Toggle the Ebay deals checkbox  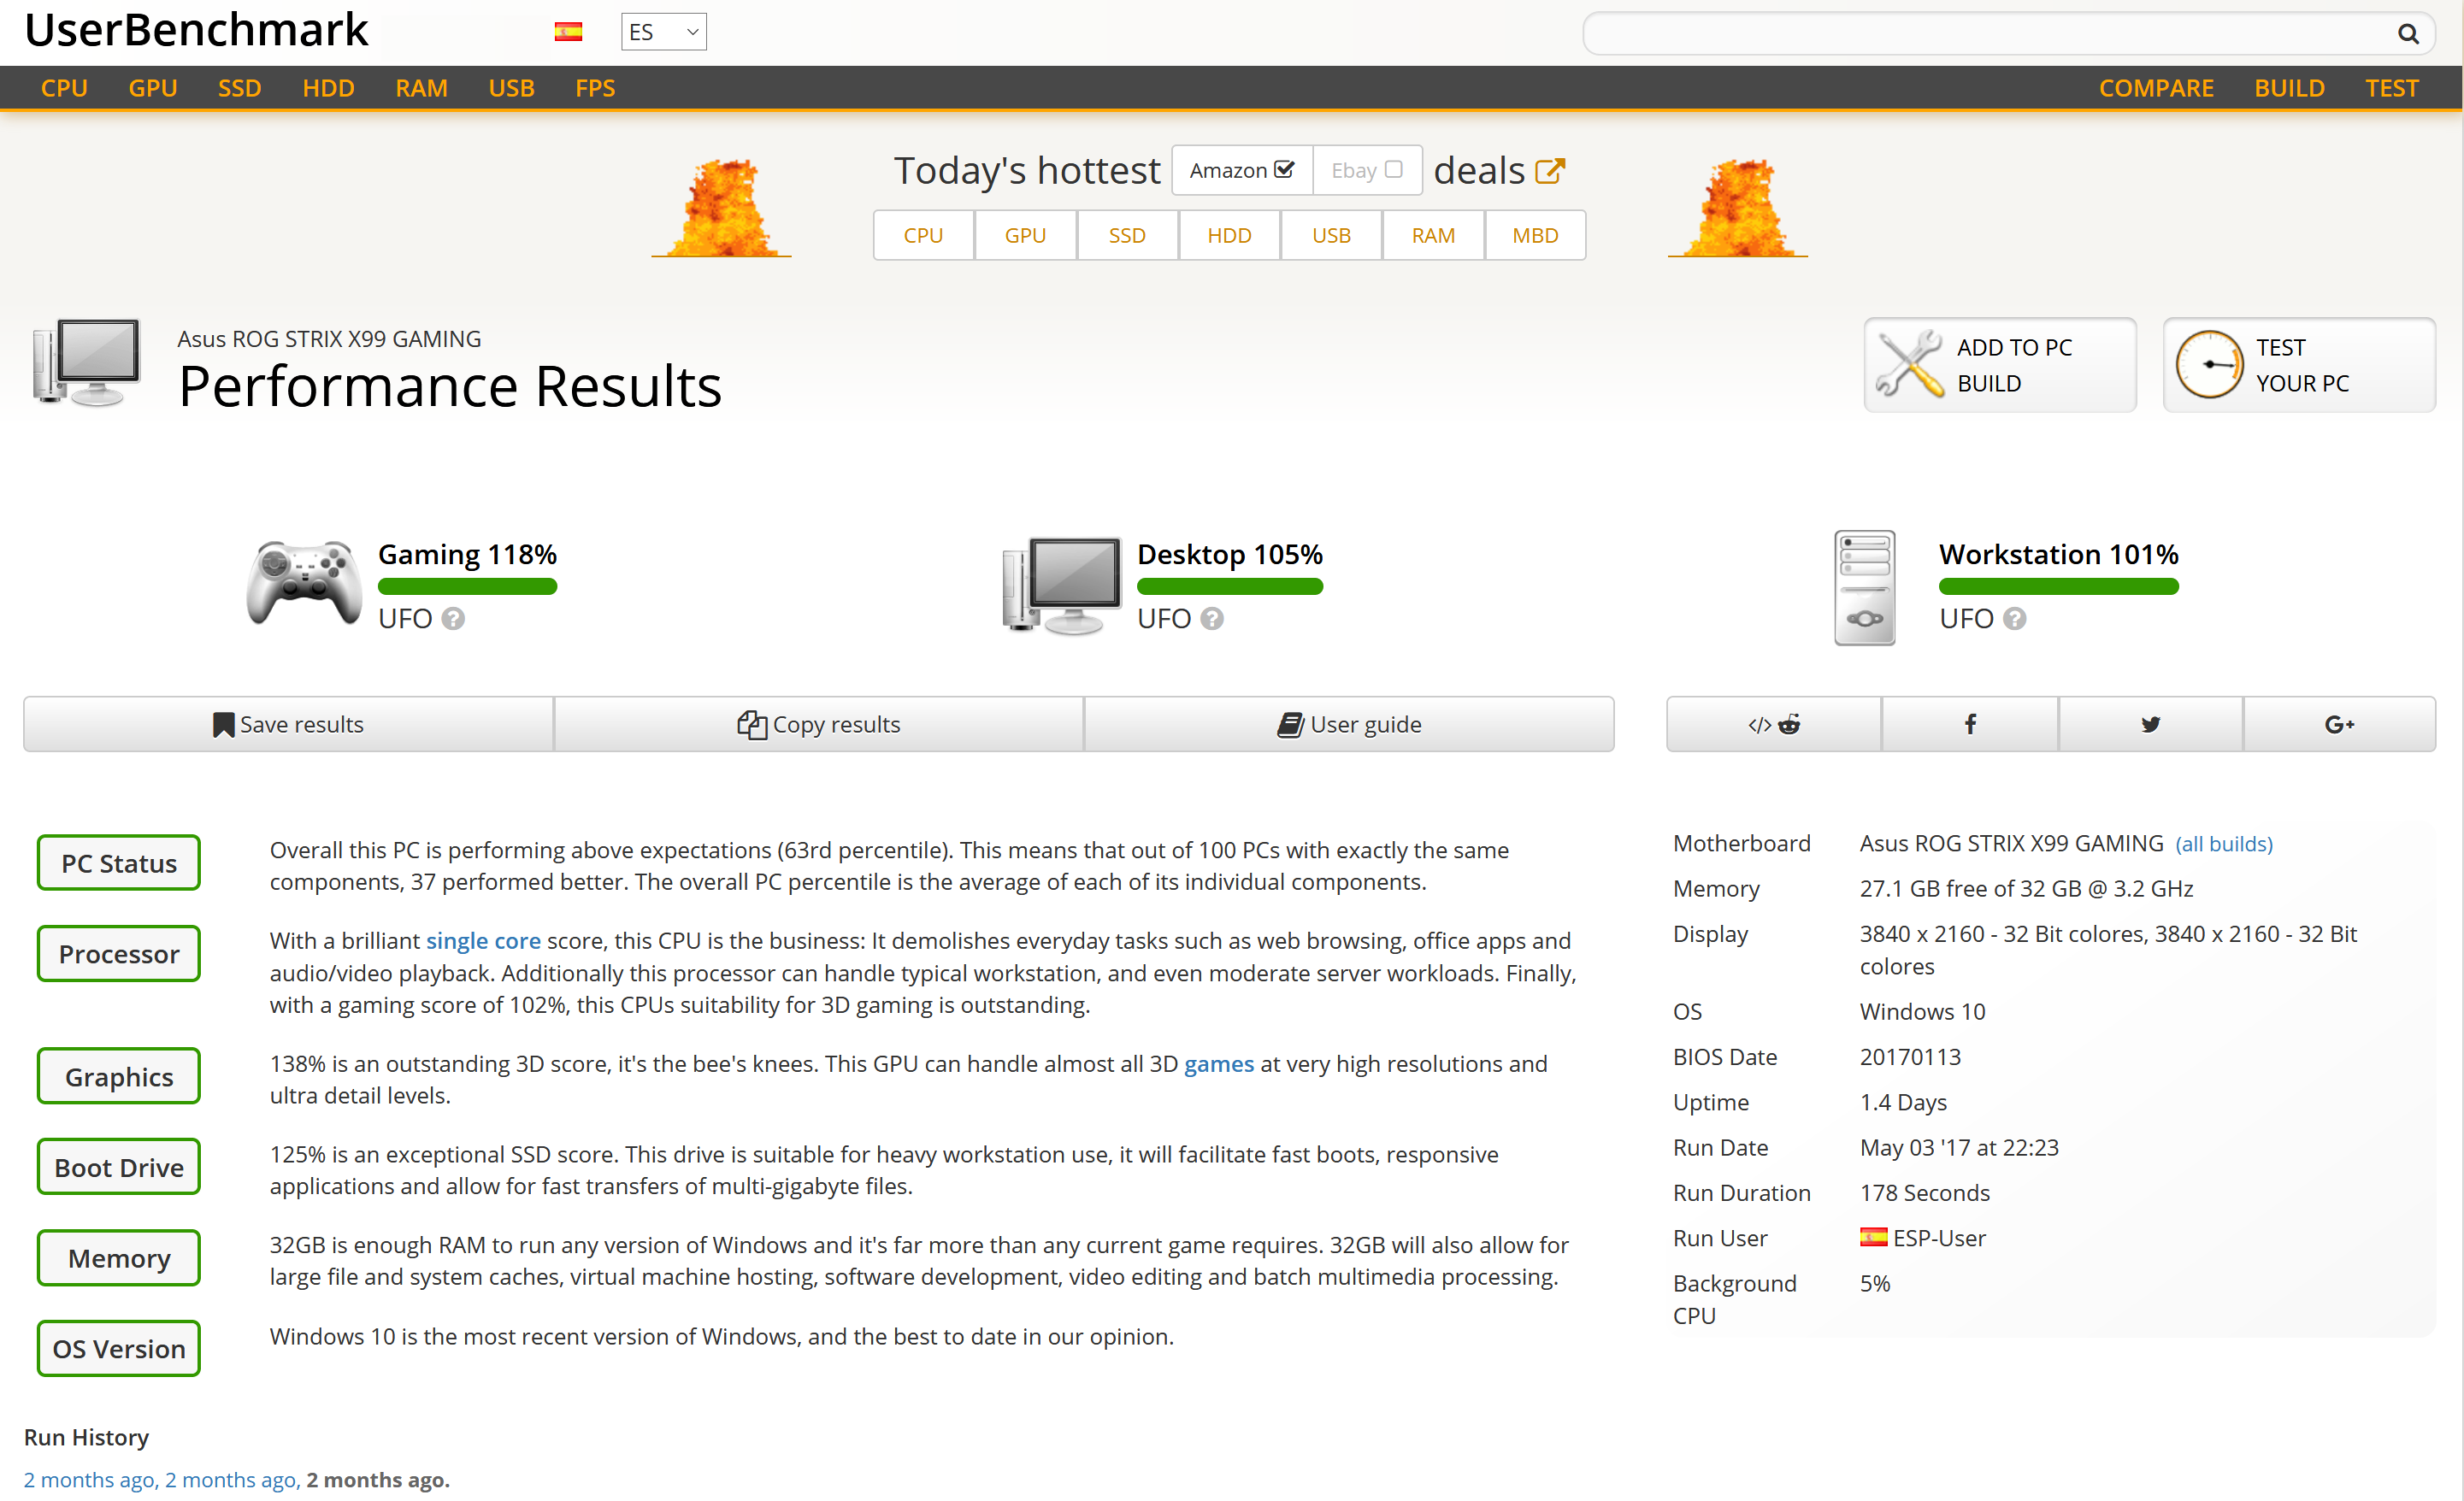(1393, 169)
